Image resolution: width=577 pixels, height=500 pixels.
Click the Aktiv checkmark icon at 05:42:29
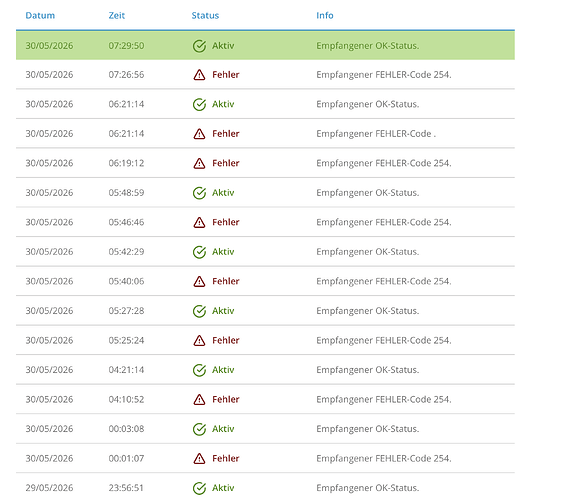[199, 252]
